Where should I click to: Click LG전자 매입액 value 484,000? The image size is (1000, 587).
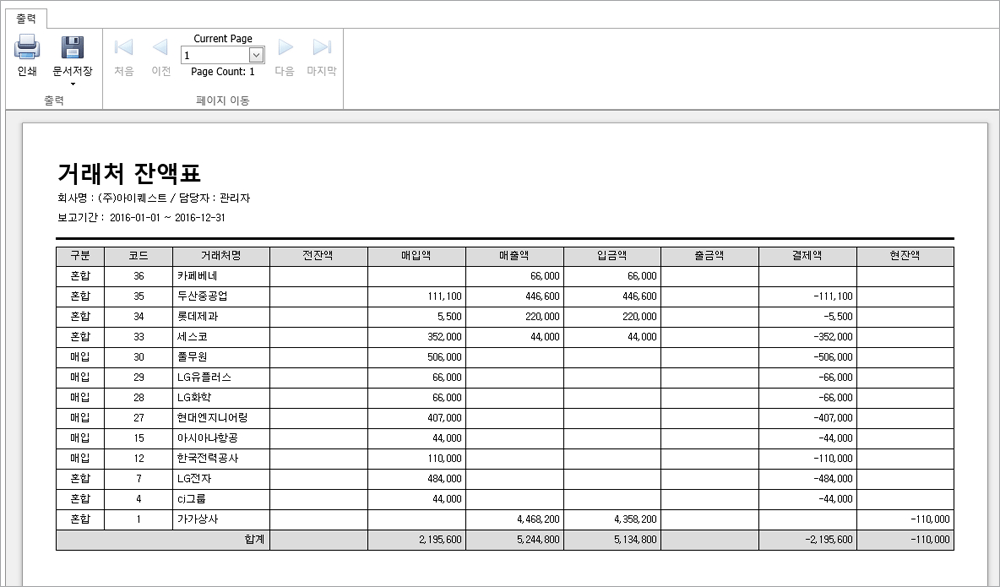tap(445, 479)
